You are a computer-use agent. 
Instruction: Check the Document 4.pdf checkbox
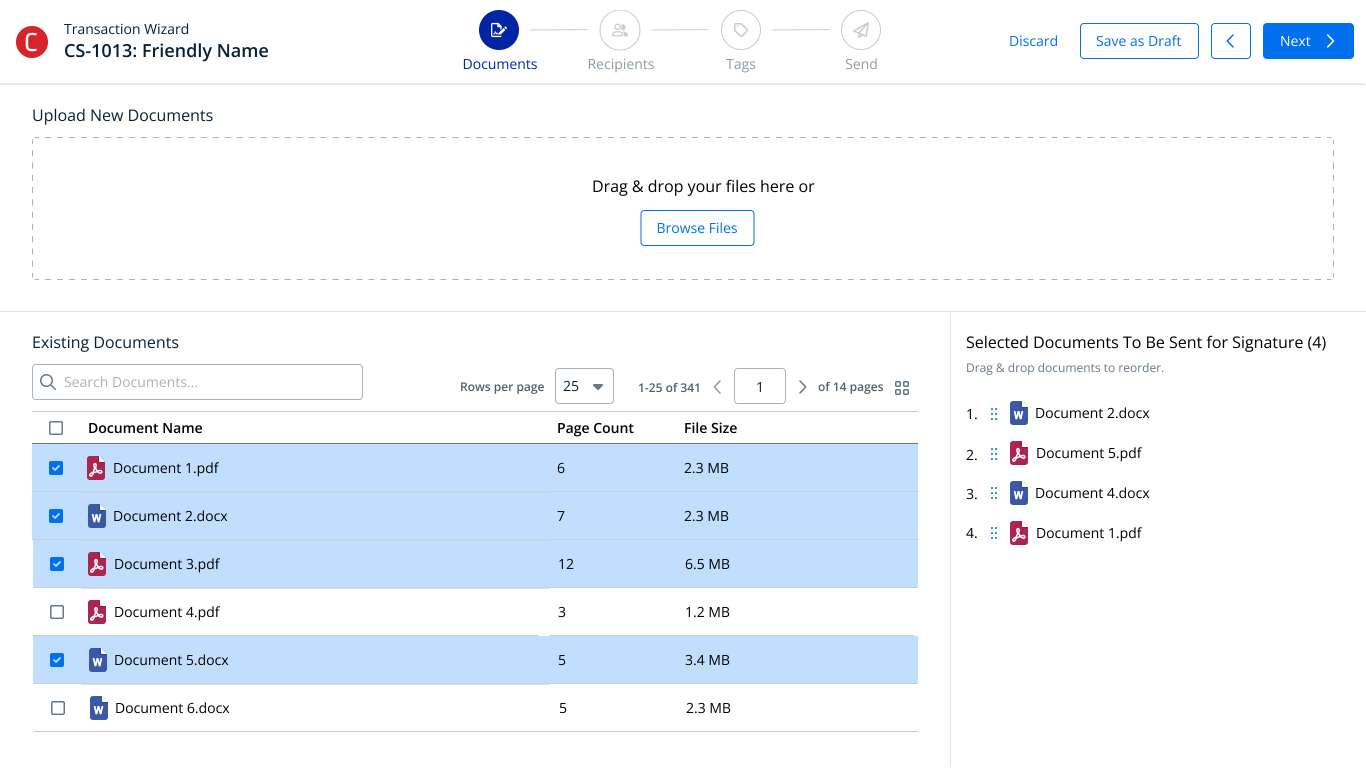(57, 612)
